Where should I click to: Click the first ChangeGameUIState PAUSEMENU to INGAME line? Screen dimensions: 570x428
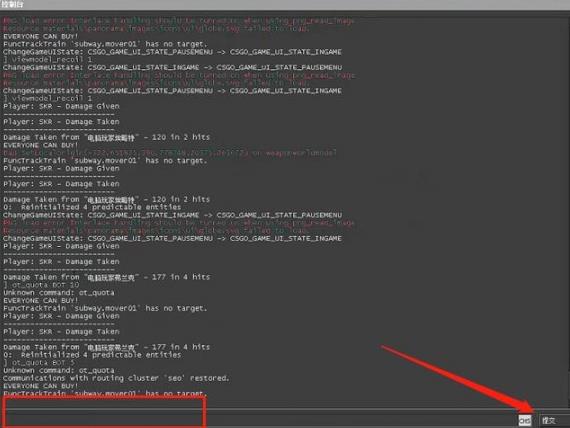(x=172, y=52)
